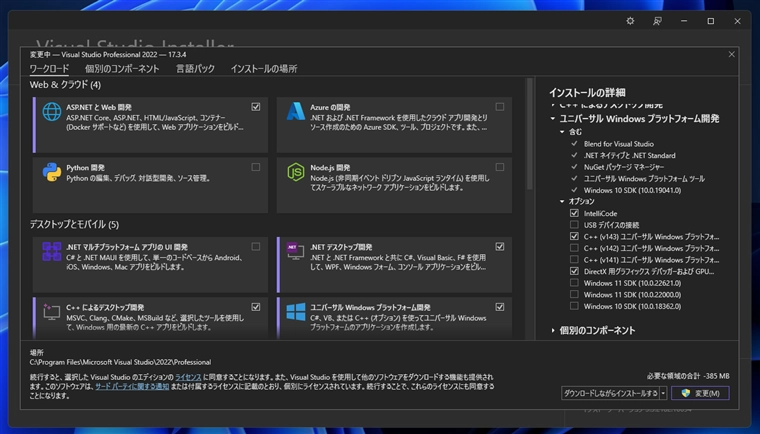Open the サード パーティに関する通知 link
Viewport: 760px width, 434px height.
click(132, 386)
